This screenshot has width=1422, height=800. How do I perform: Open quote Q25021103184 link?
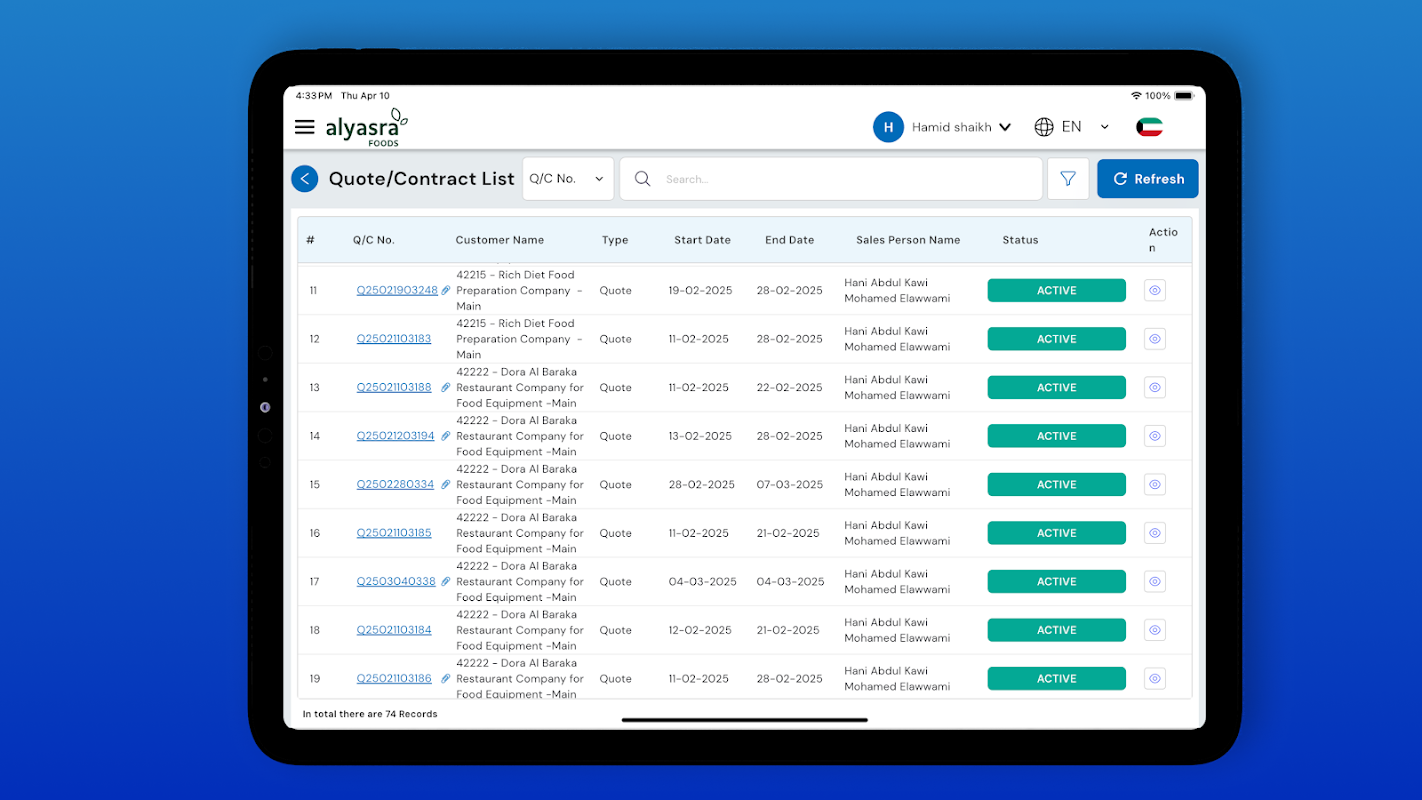394,630
